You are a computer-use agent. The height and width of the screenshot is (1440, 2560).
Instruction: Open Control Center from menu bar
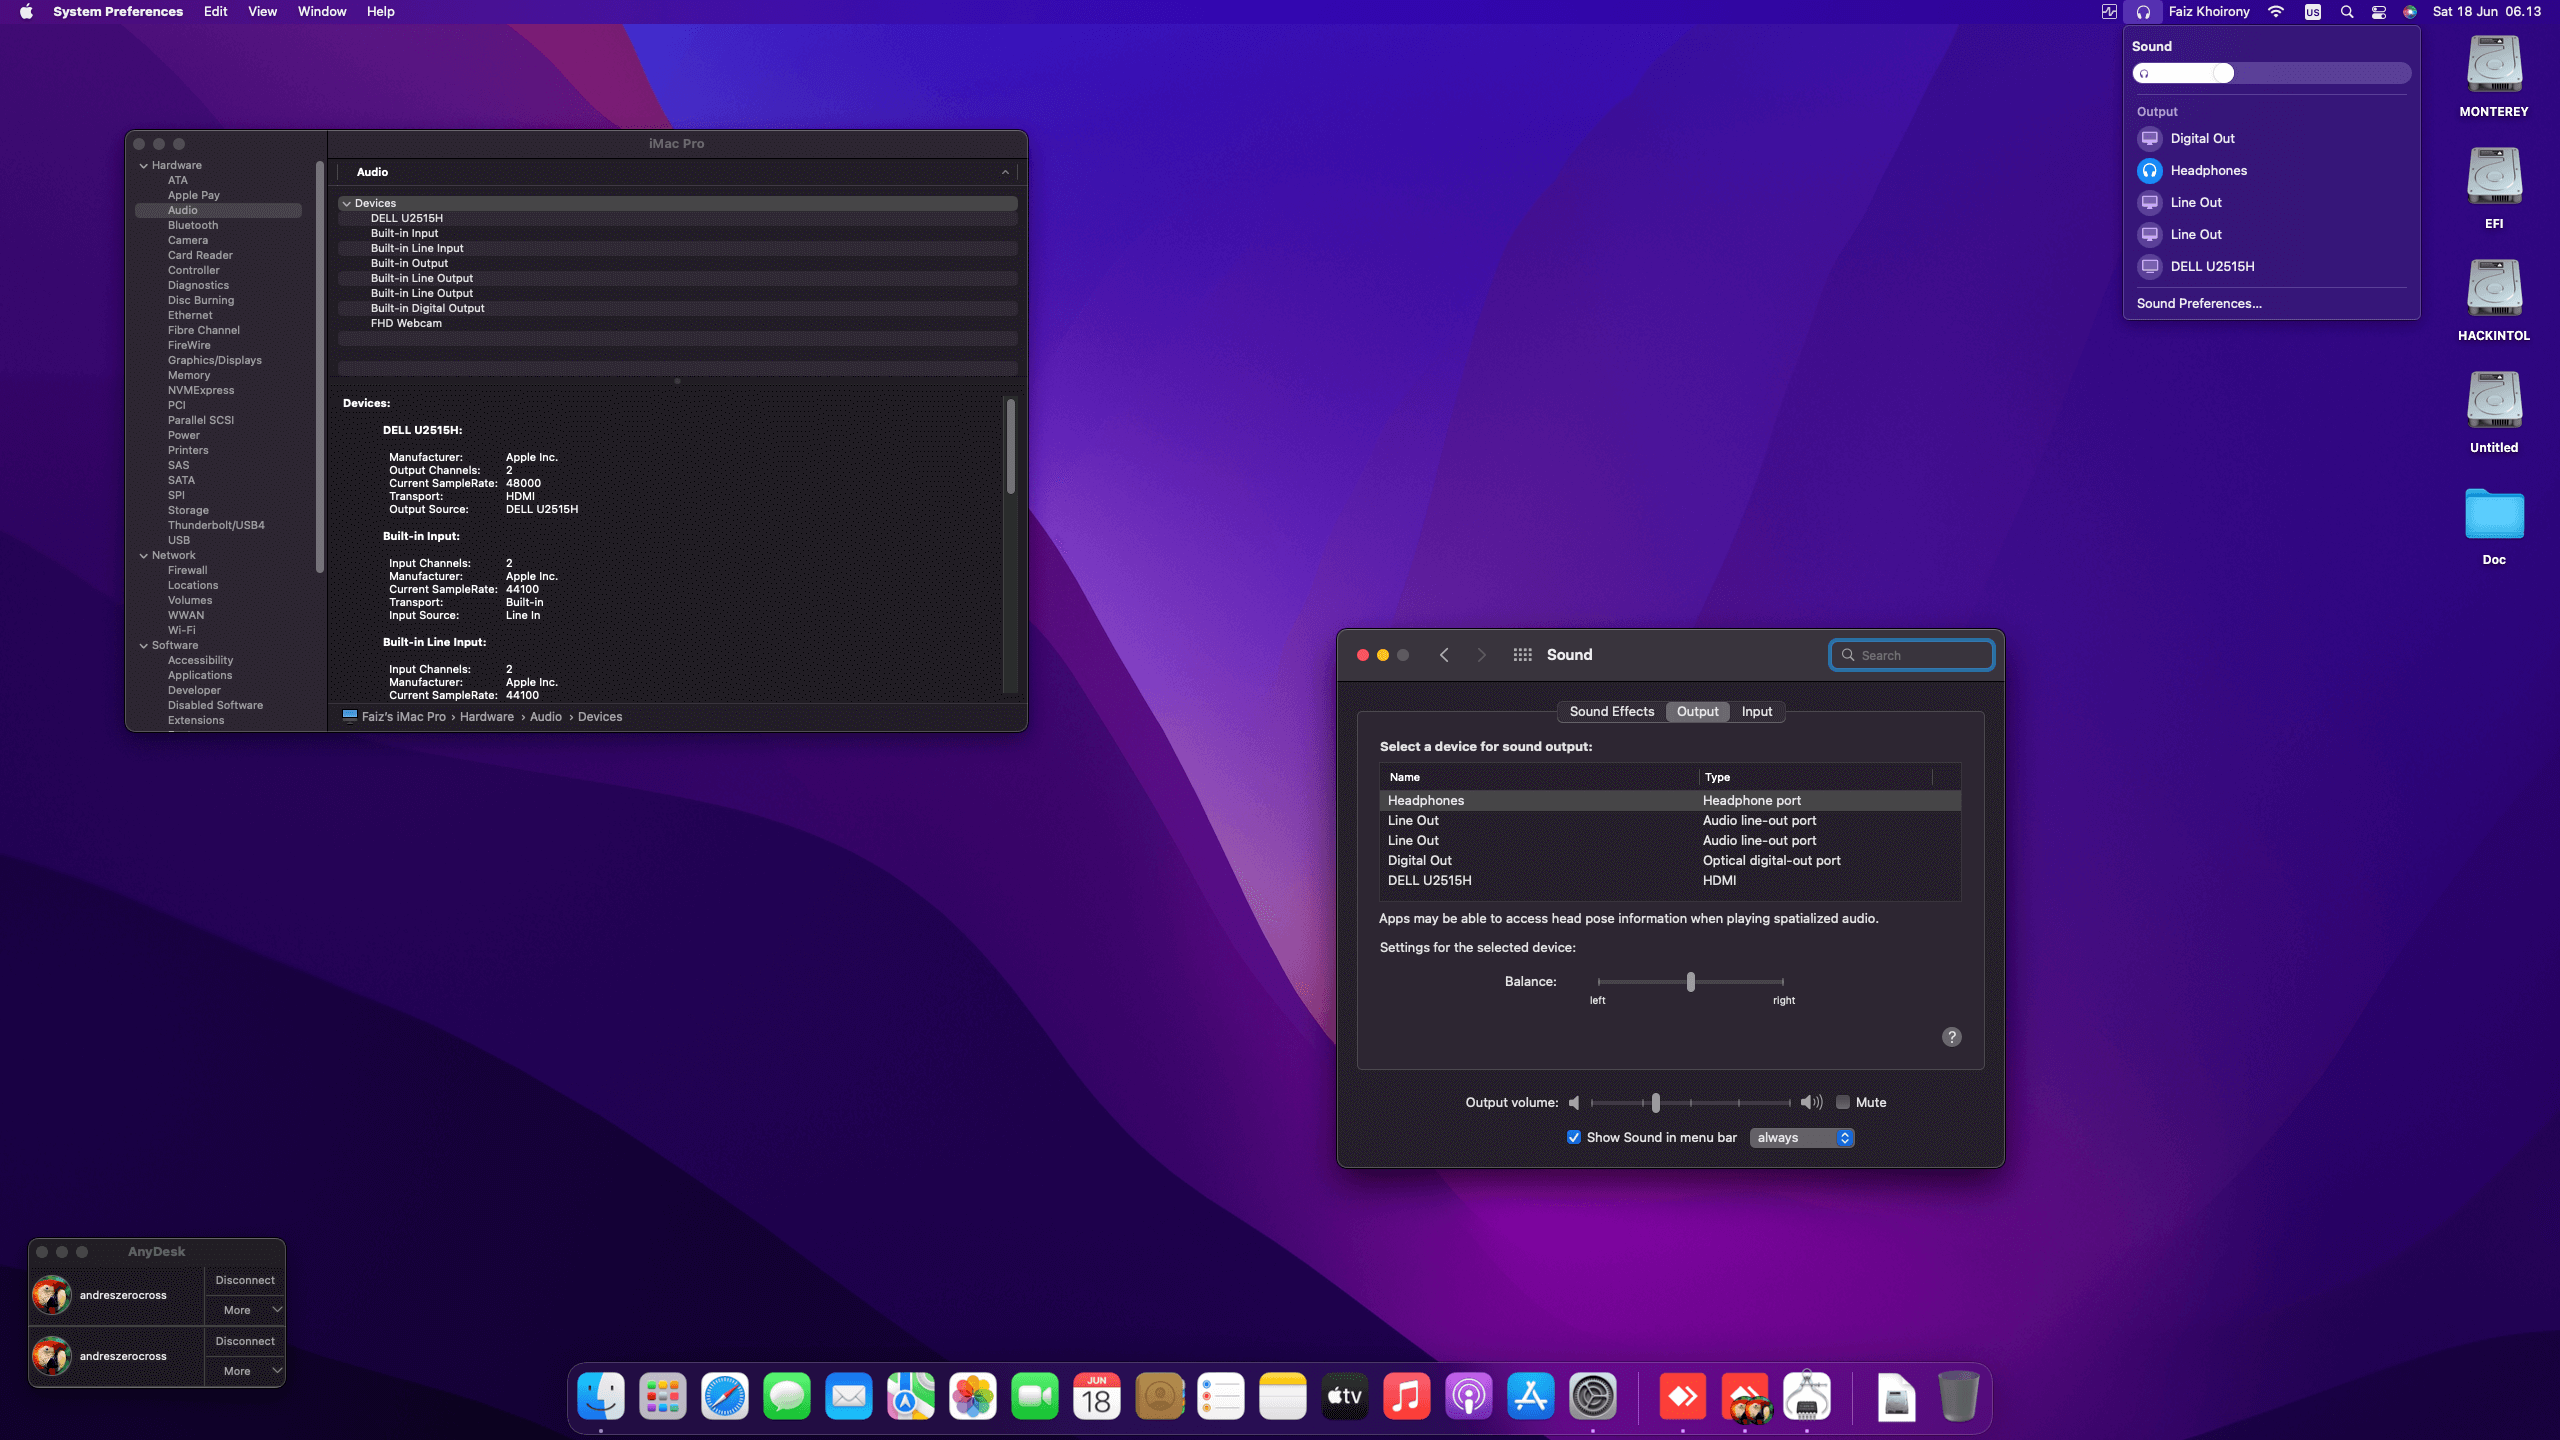pos(2379,12)
